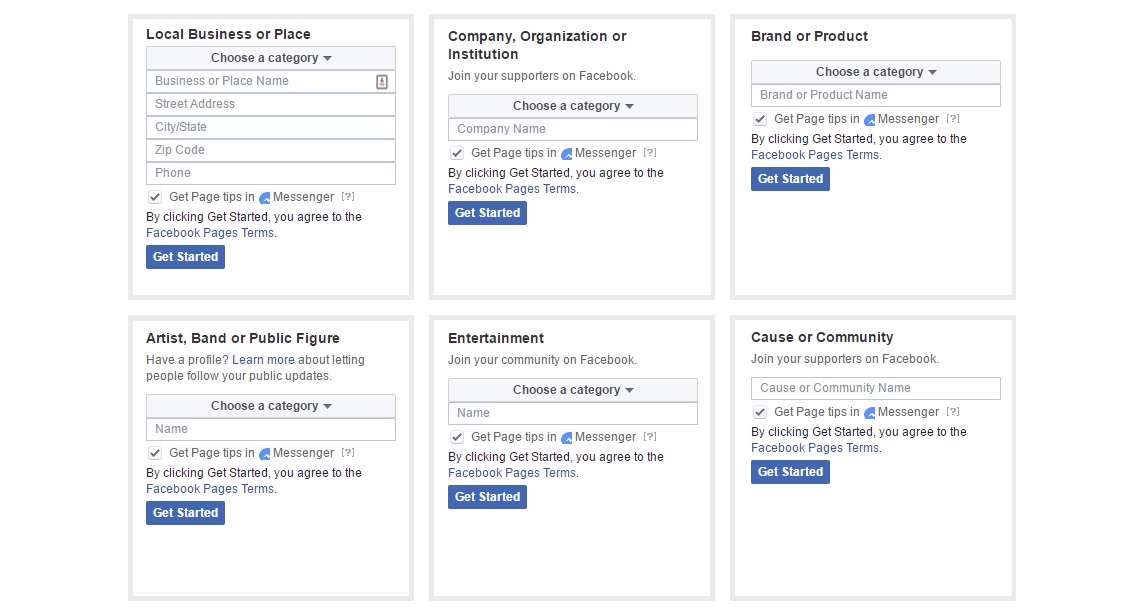Expand Choose a category in Brand or Product
The width and height of the screenshot is (1138, 614).
click(x=875, y=72)
